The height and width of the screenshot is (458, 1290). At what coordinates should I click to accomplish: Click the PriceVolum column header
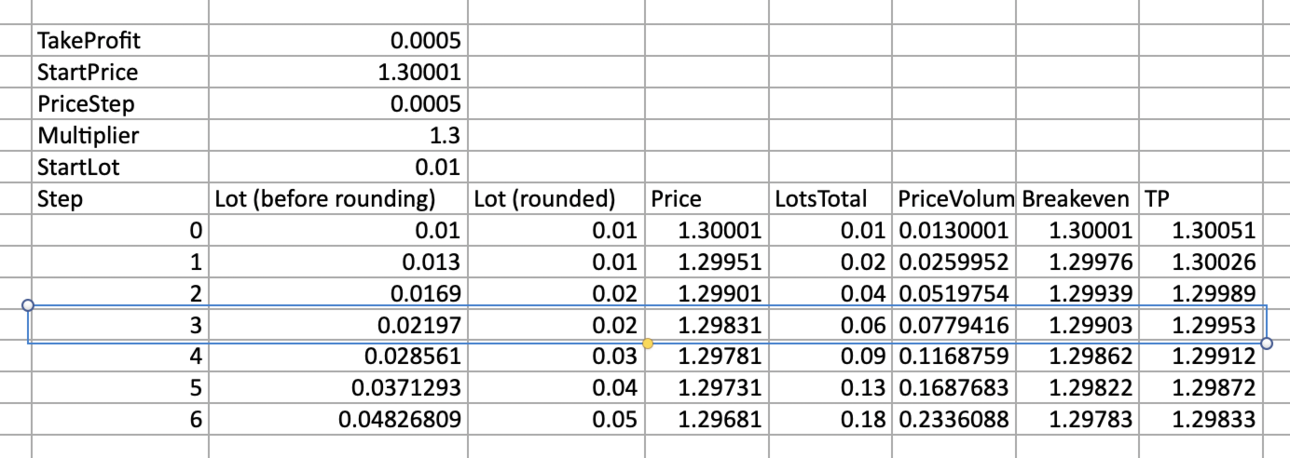pos(956,198)
